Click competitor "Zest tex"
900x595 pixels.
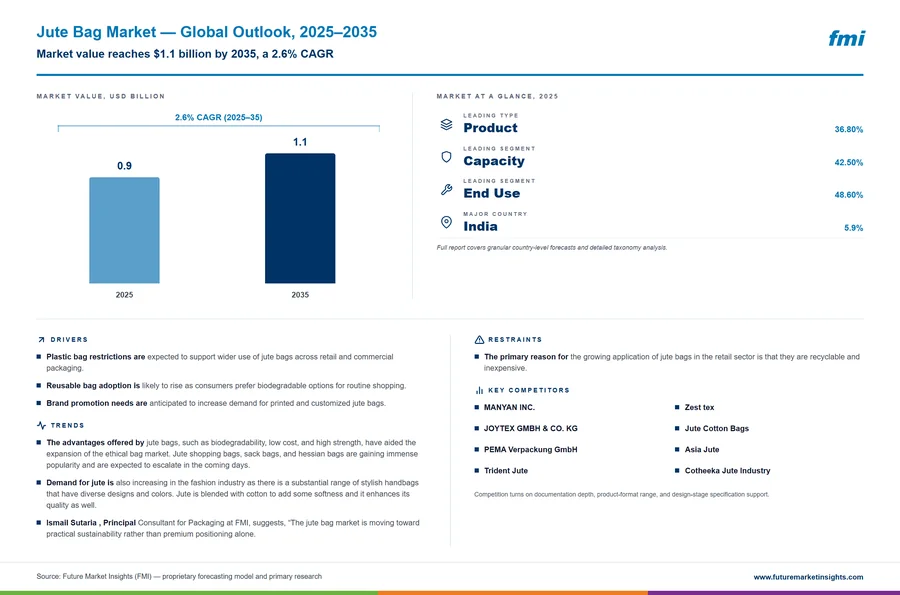[699, 407]
